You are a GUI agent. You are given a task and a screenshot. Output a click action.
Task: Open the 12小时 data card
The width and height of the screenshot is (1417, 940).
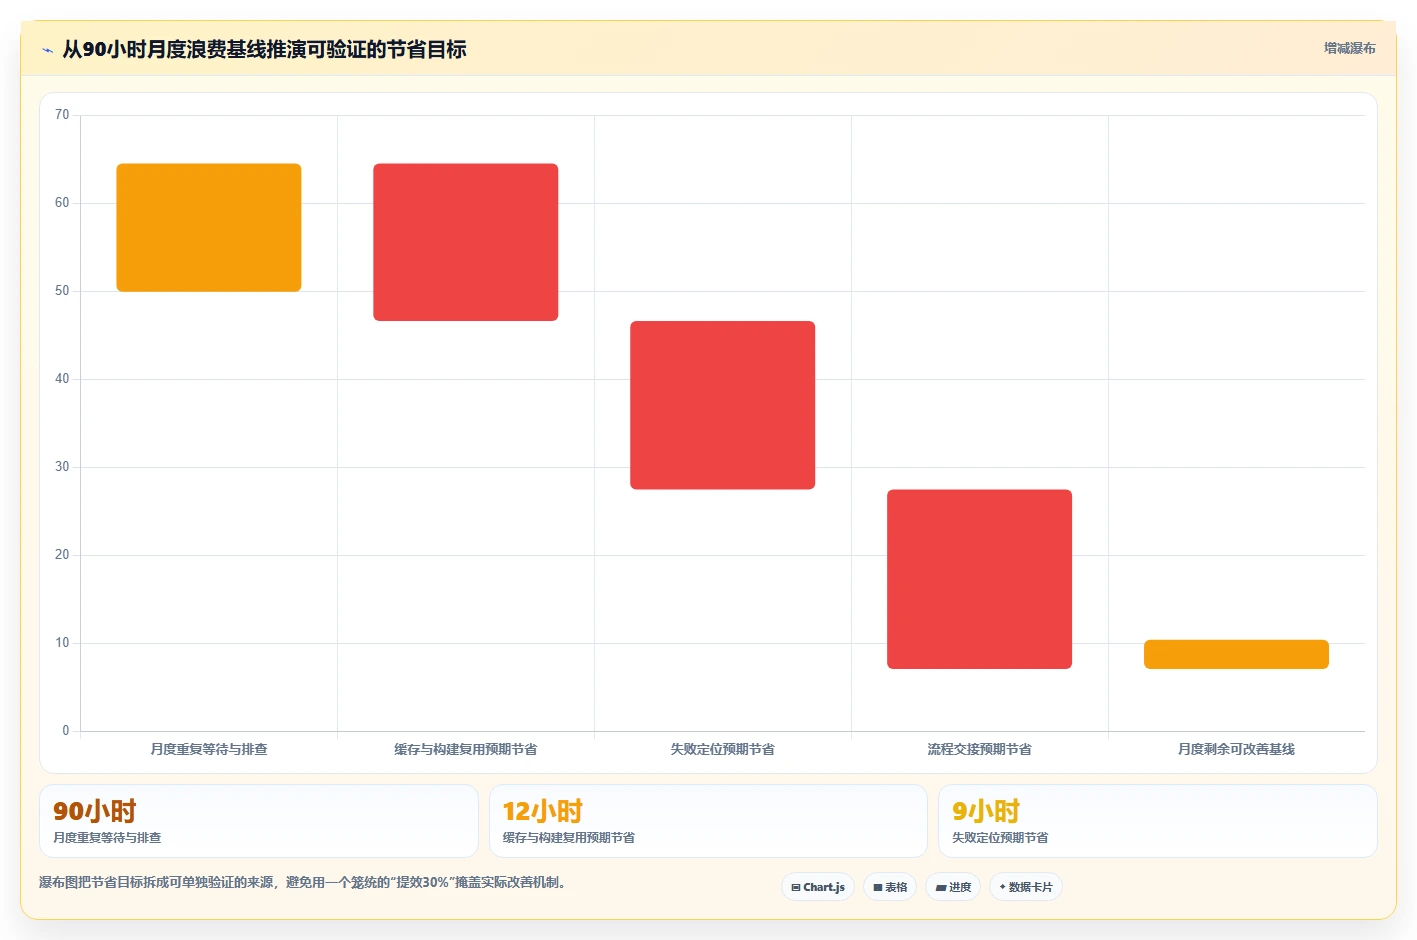click(708, 821)
